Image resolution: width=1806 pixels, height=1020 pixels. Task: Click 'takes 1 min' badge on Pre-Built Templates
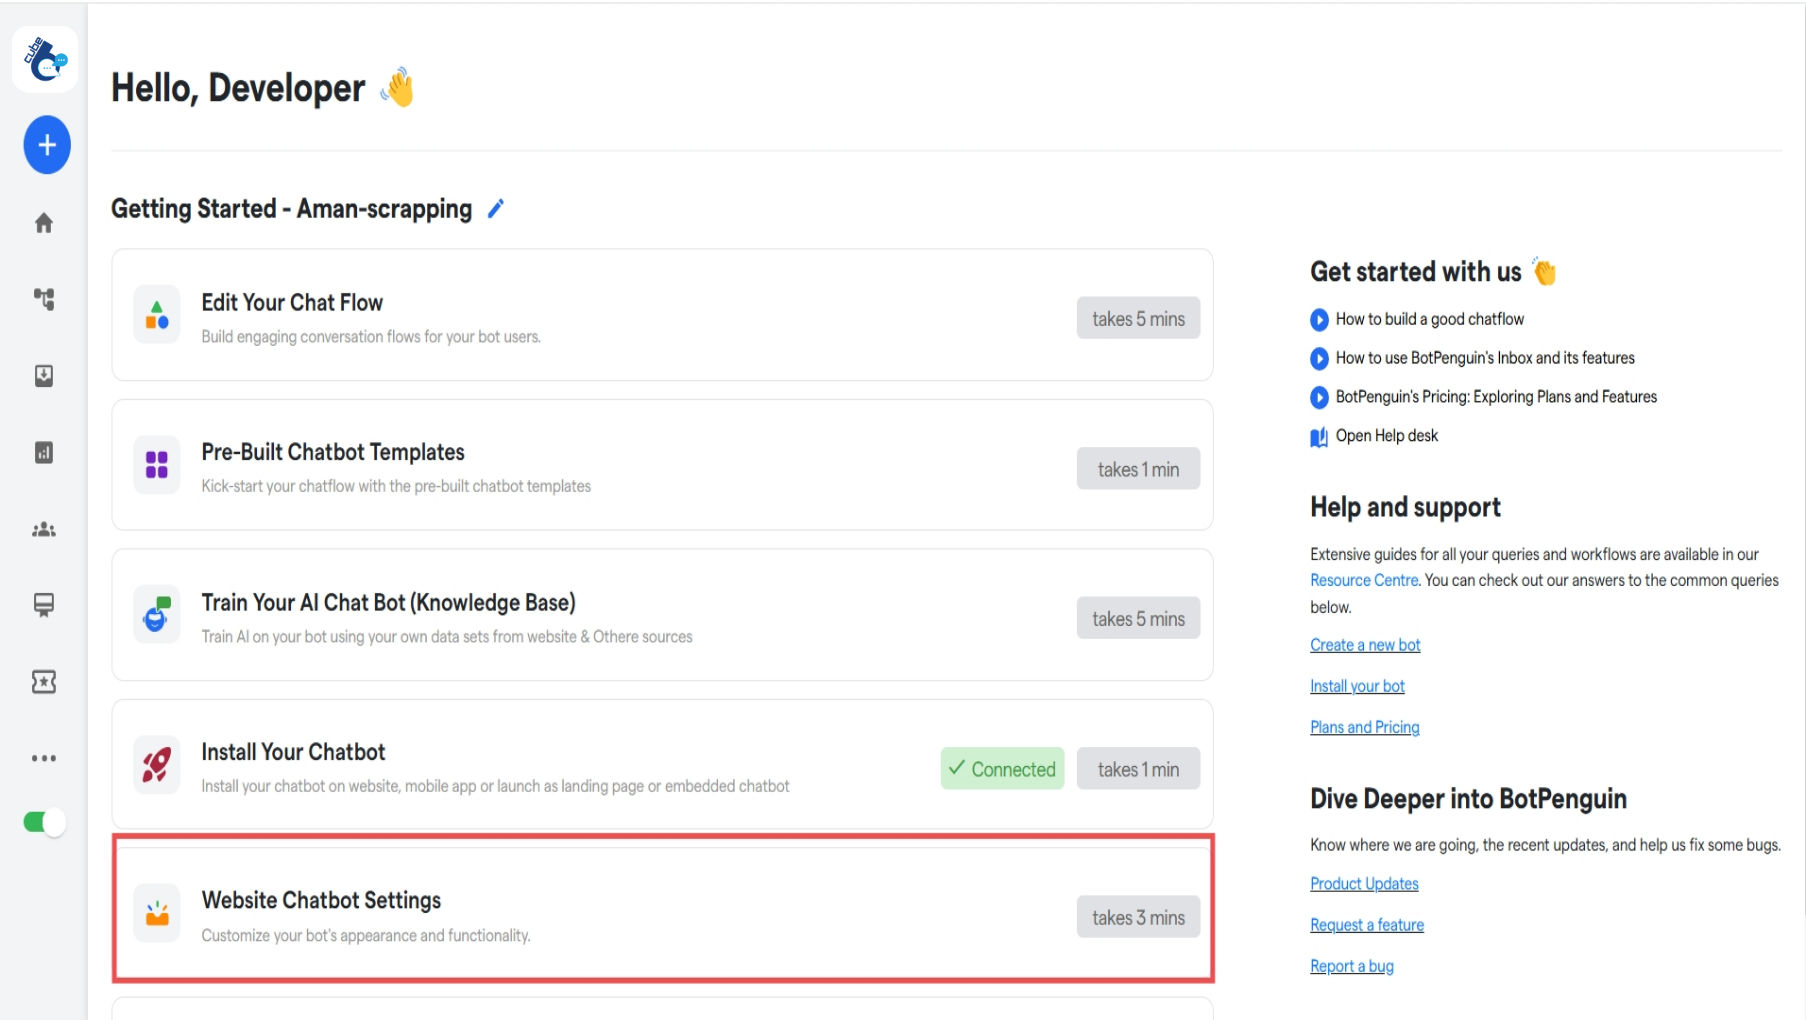tap(1138, 469)
